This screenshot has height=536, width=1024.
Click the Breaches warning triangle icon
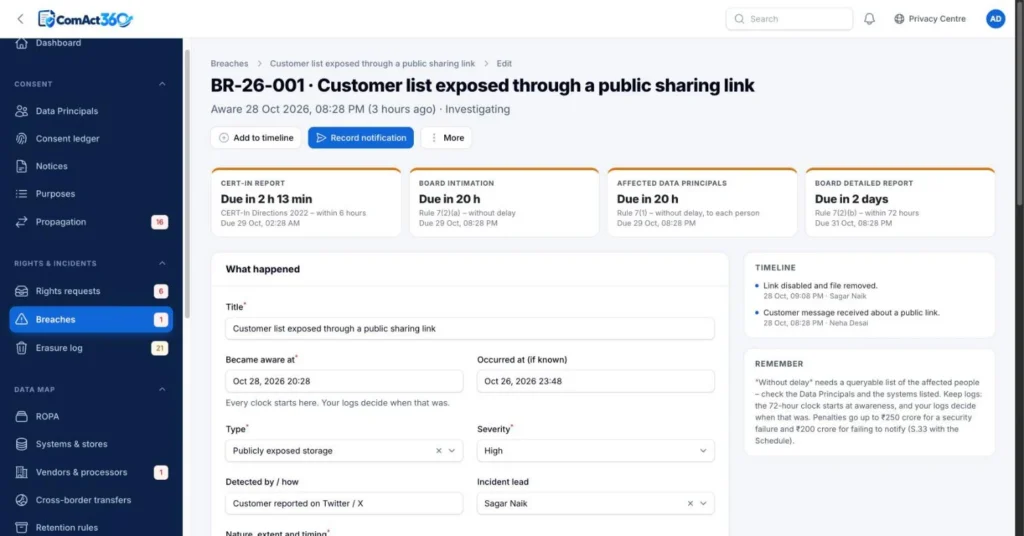click(22, 319)
